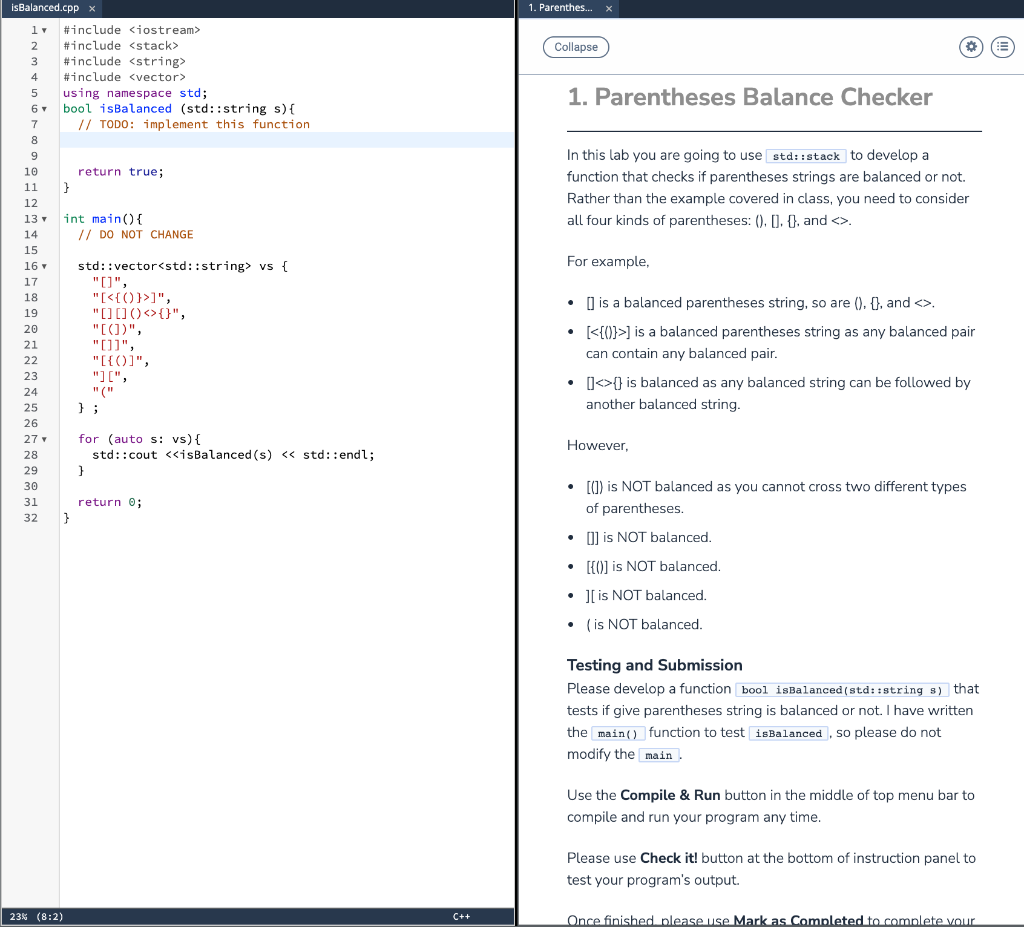Collapse the instructions panel with Collapse button

click(575, 47)
